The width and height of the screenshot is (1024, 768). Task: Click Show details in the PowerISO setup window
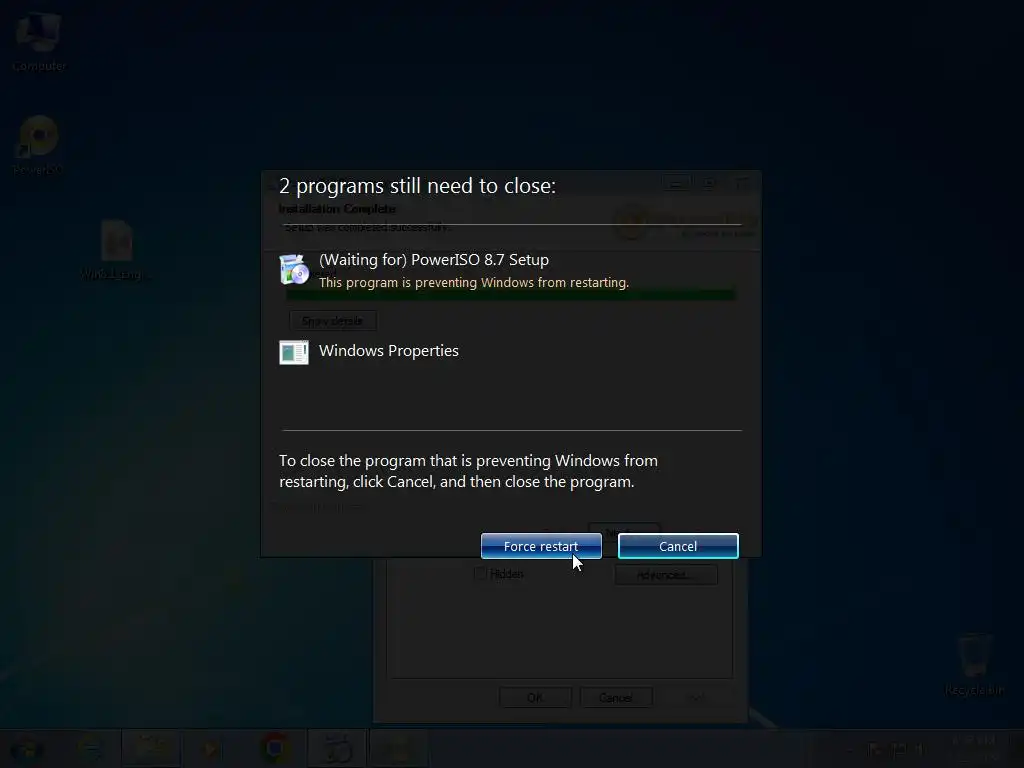(x=332, y=321)
